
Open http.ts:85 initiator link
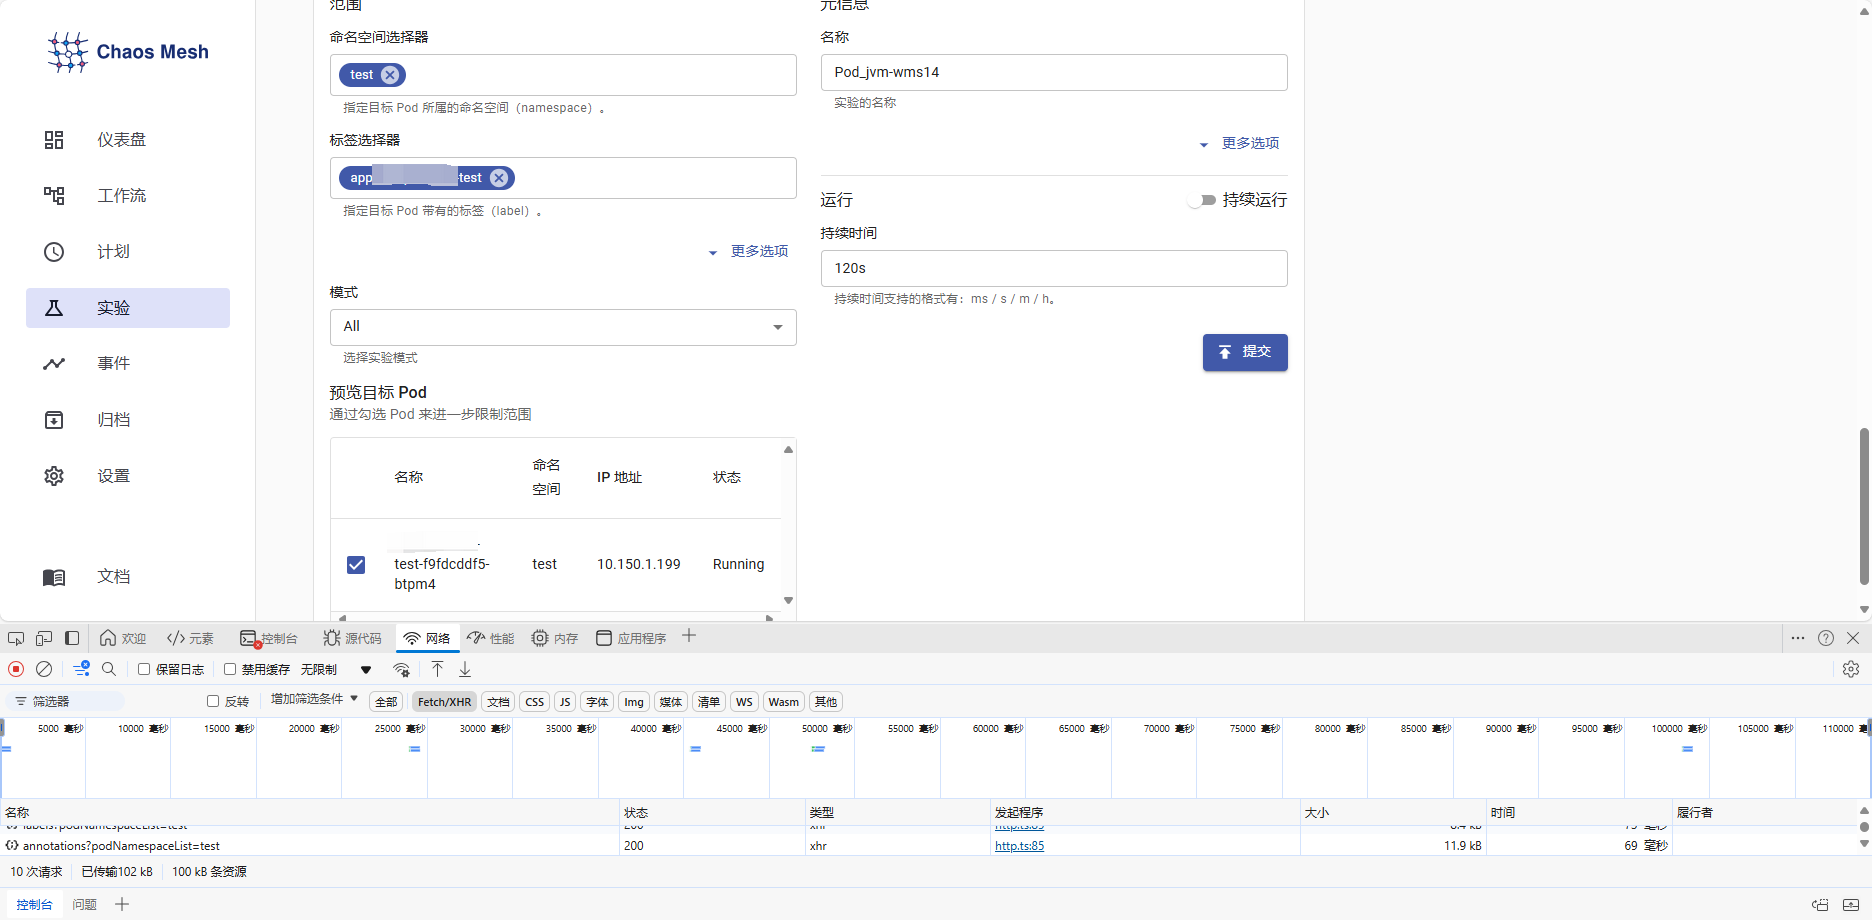(x=1019, y=846)
